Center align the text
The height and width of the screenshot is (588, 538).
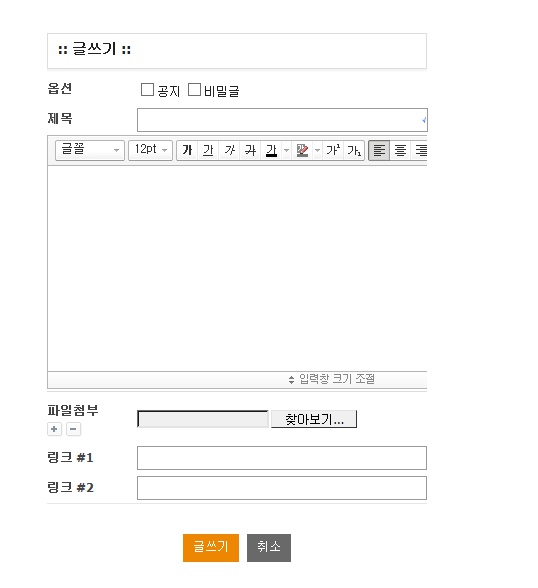point(400,150)
